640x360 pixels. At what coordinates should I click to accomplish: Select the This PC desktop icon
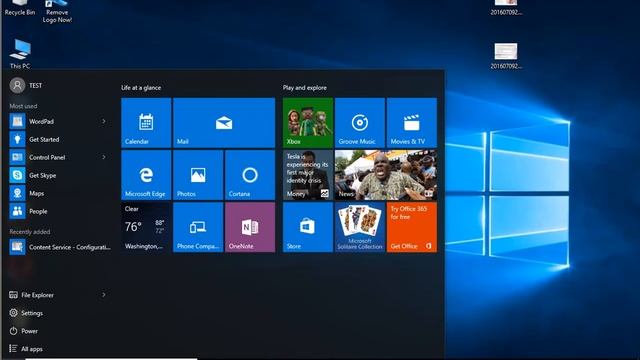(x=20, y=54)
